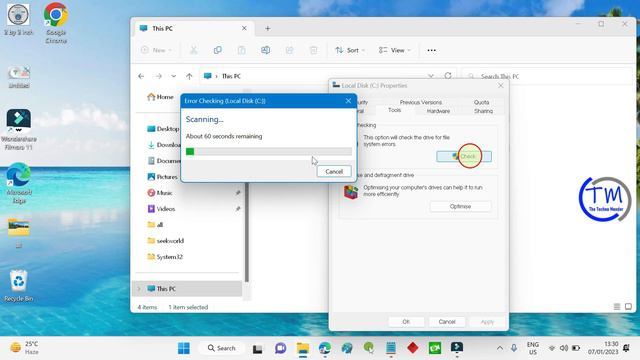Open a new File Explorer tab
This screenshot has height=360, width=640.
pyautogui.click(x=267, y=29)
